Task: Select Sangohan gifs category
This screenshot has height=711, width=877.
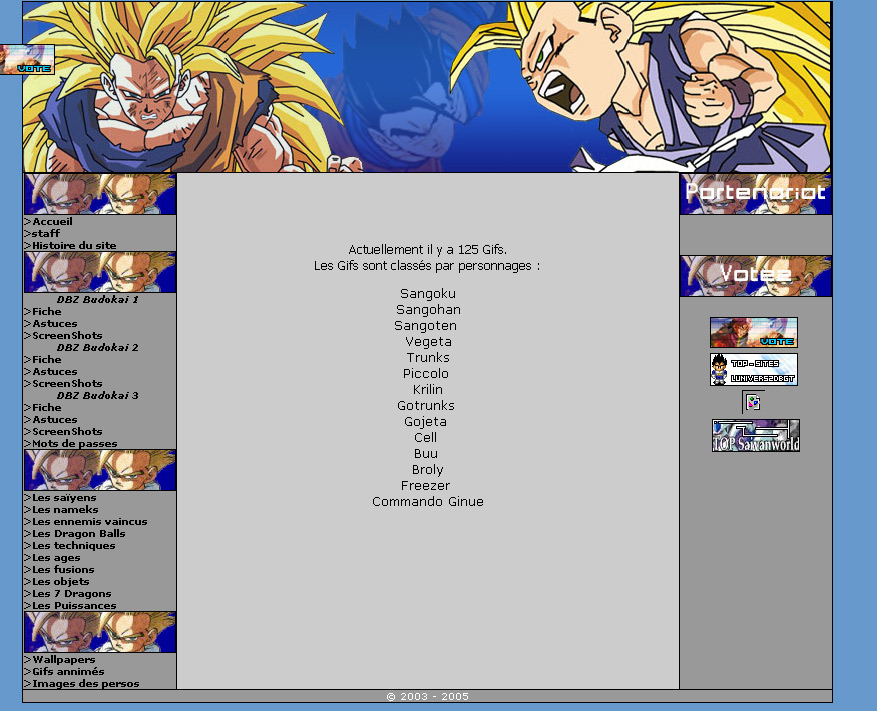Action: 428,310
